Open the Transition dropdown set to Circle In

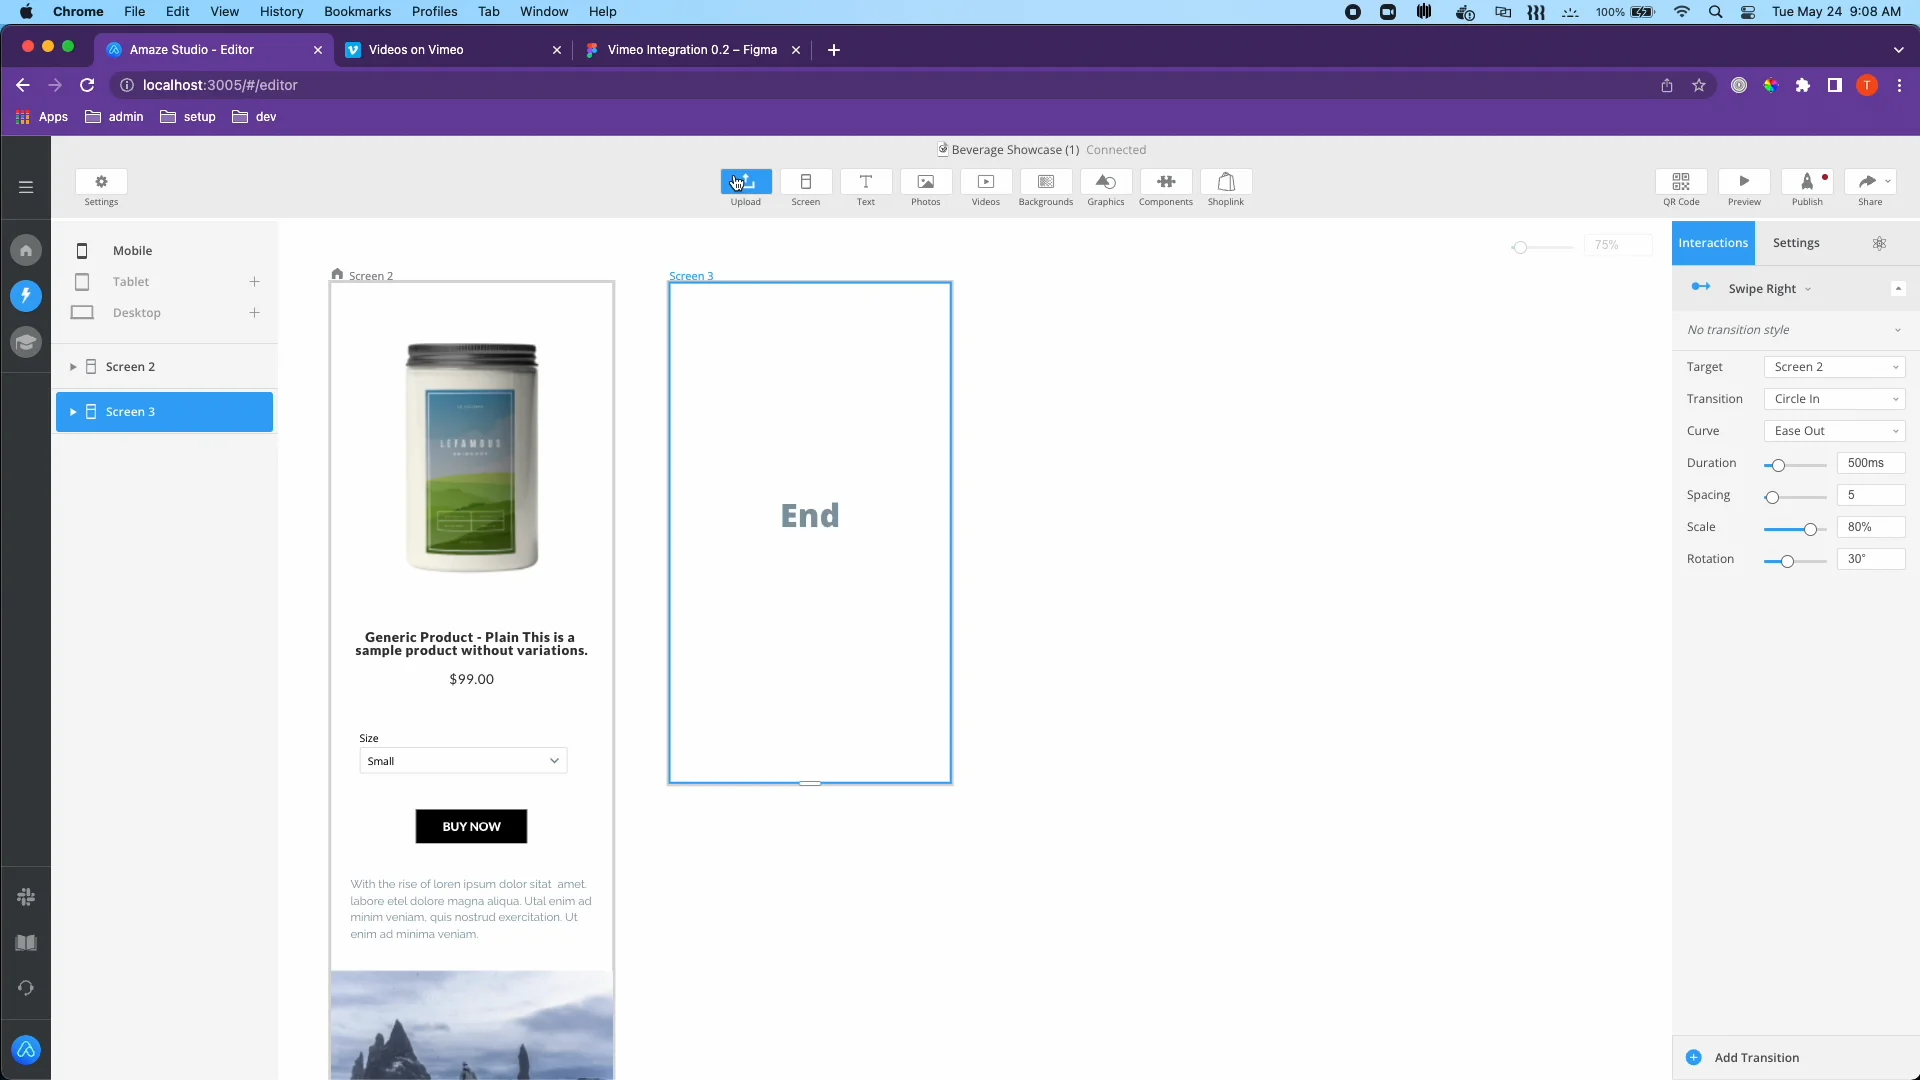coord(1834,399)
